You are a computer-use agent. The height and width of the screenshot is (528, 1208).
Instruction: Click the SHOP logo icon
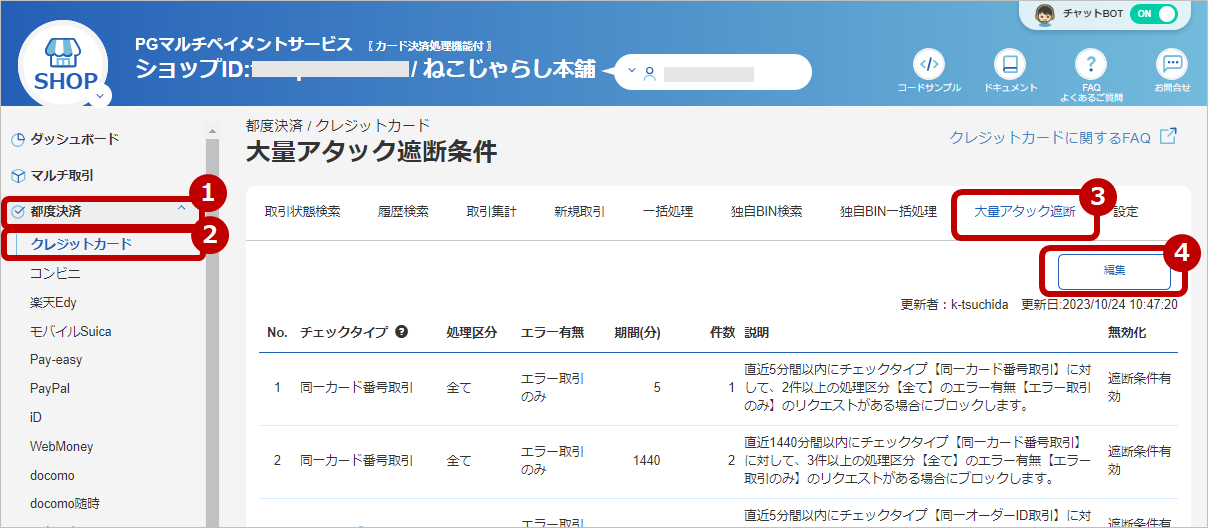pyautogui.click(x=65, y=67)
